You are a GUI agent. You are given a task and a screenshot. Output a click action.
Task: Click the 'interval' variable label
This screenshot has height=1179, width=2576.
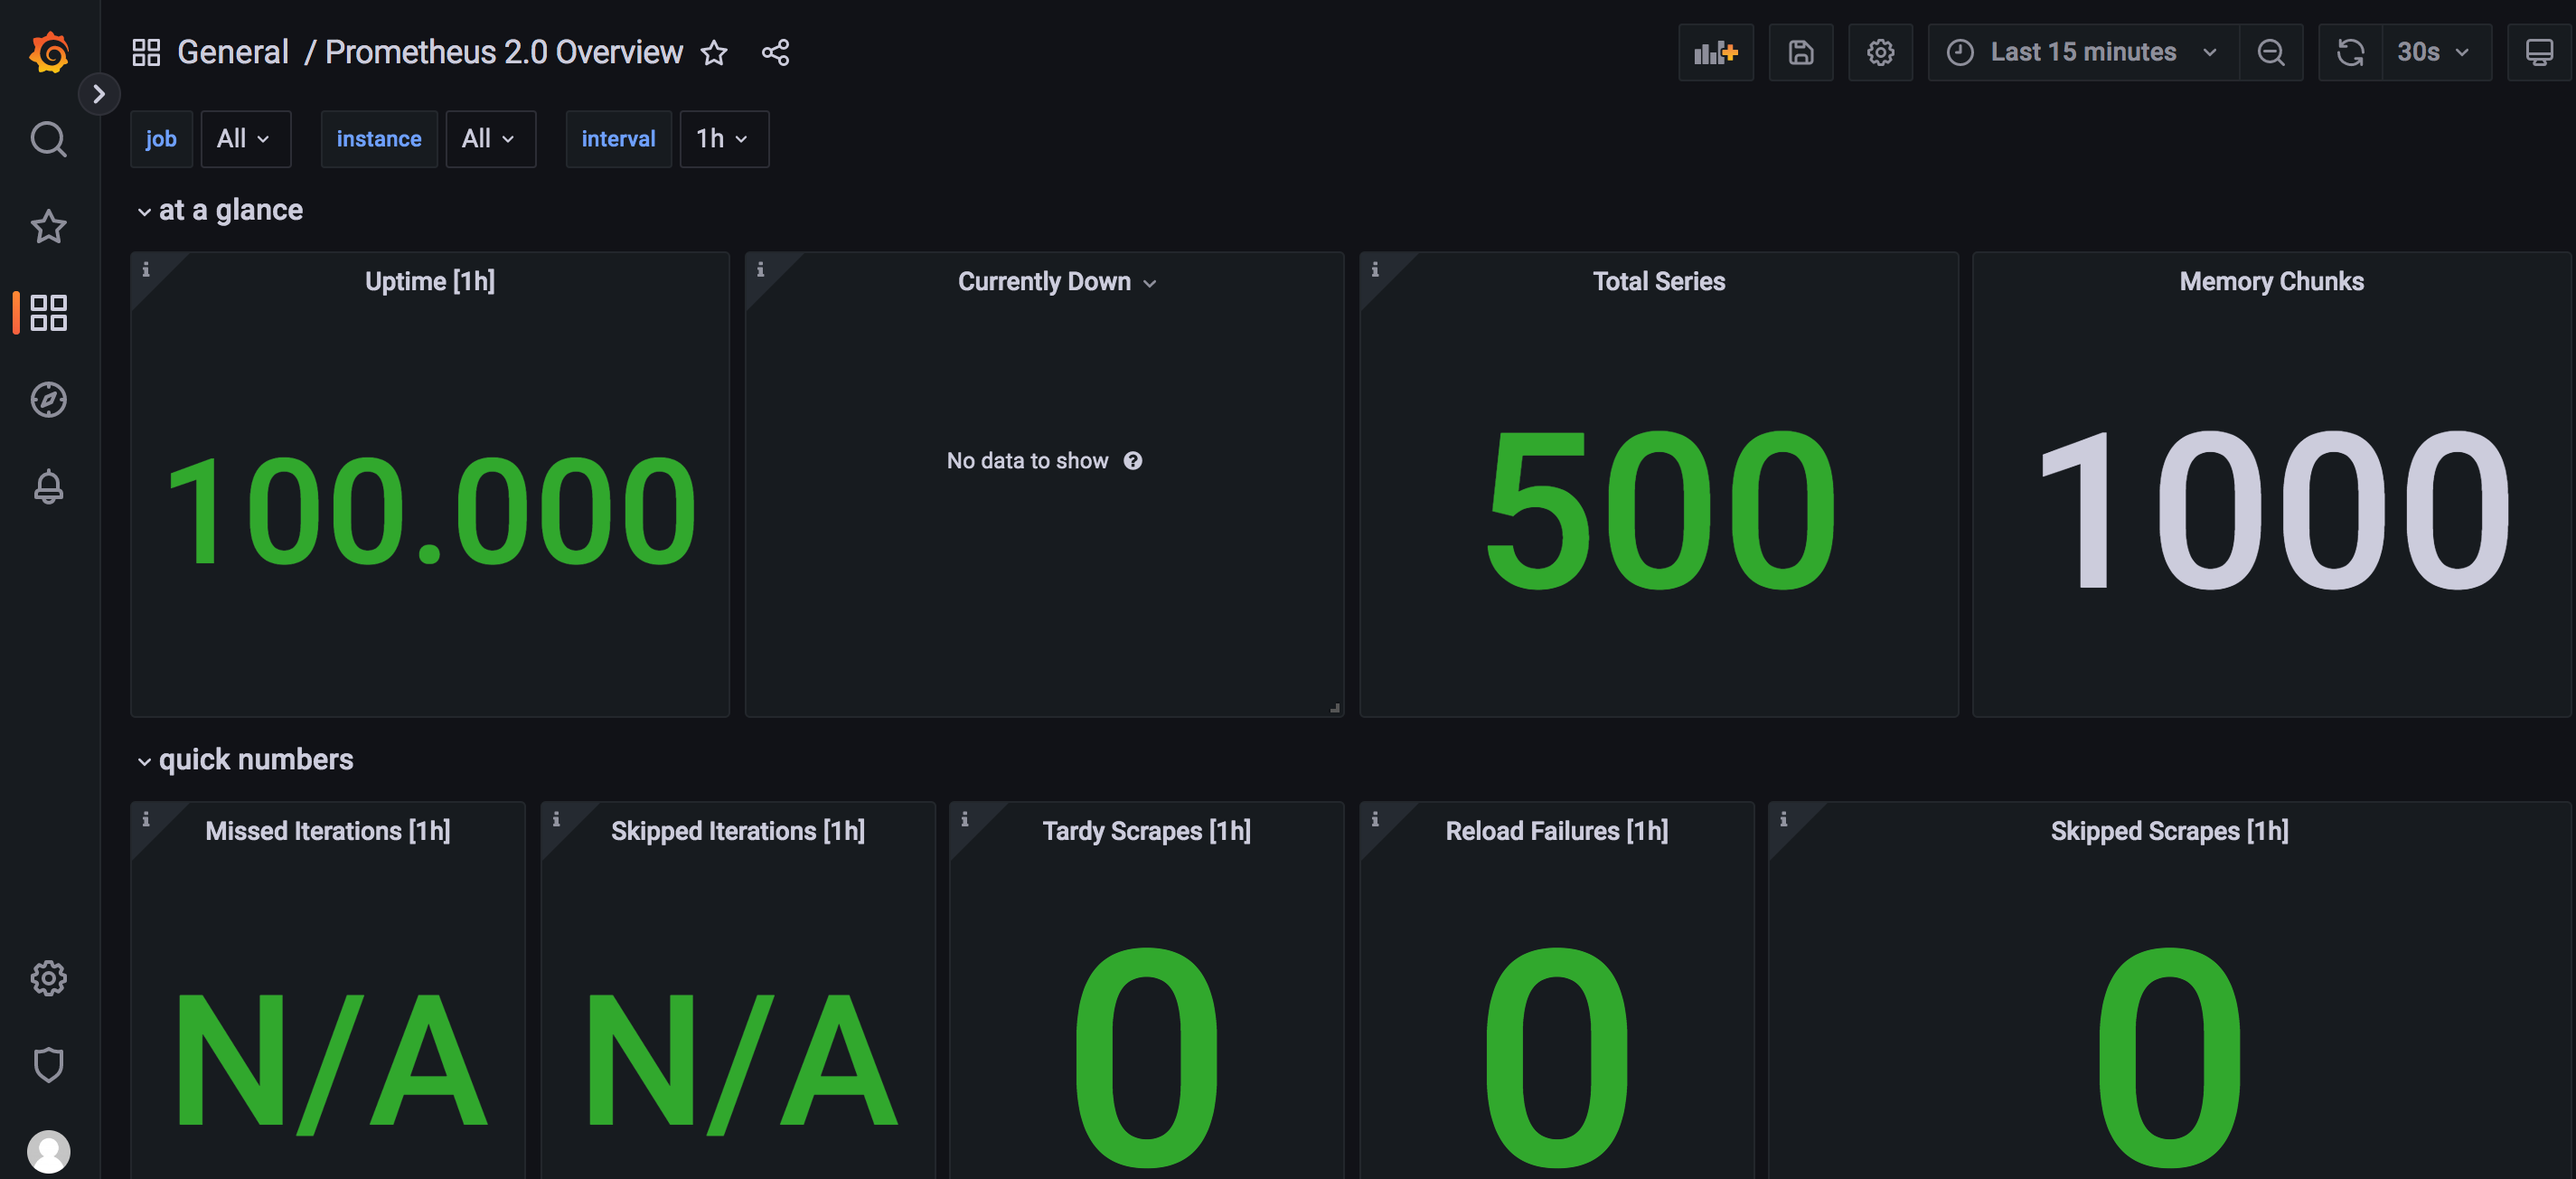(618, 139)
